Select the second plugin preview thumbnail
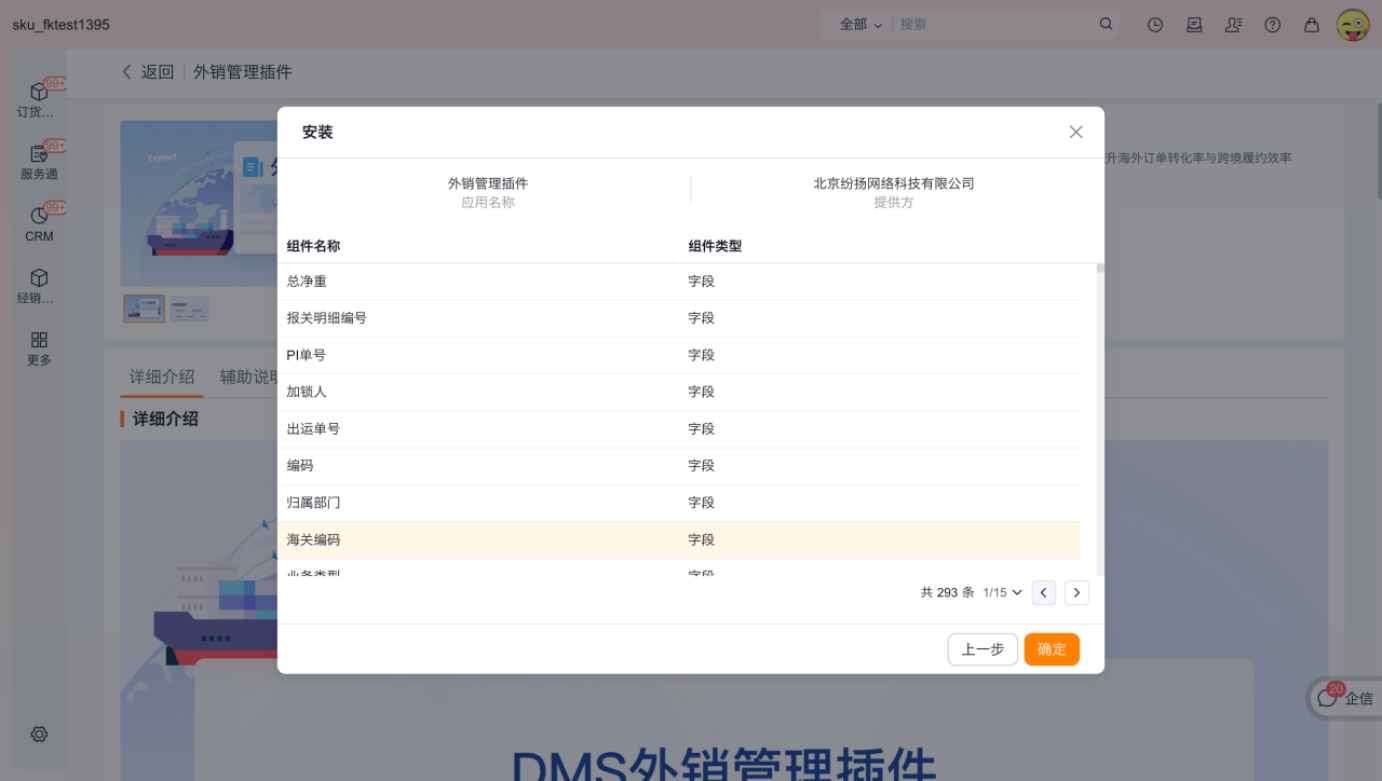This screenshot has width=1382, height=781. [190, 309]
